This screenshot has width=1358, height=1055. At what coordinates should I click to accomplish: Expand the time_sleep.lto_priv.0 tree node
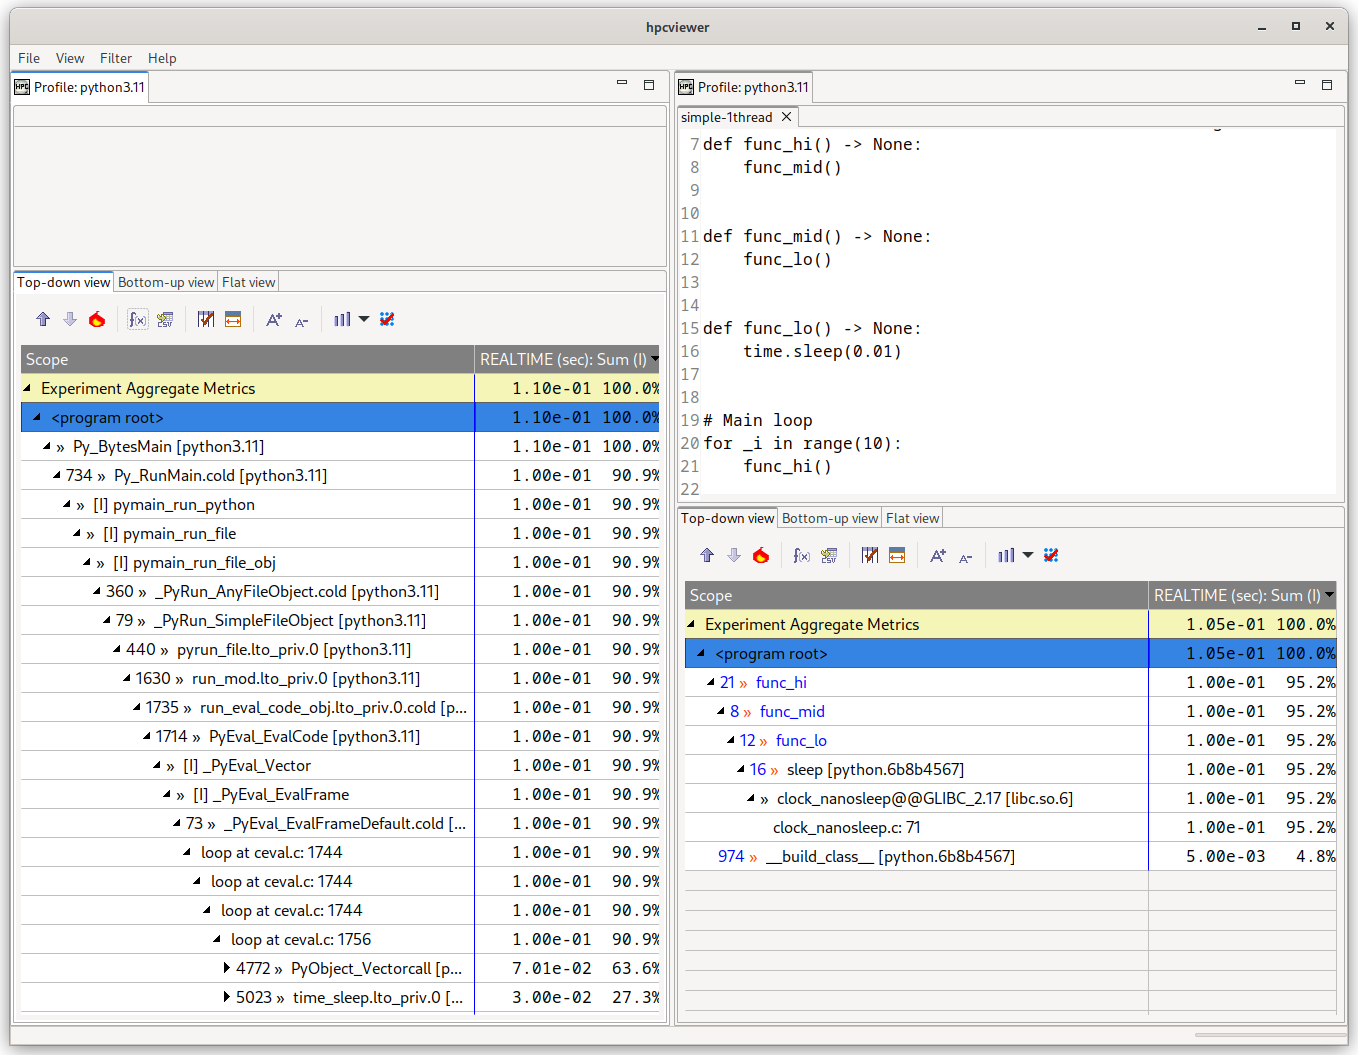(227, 997)
